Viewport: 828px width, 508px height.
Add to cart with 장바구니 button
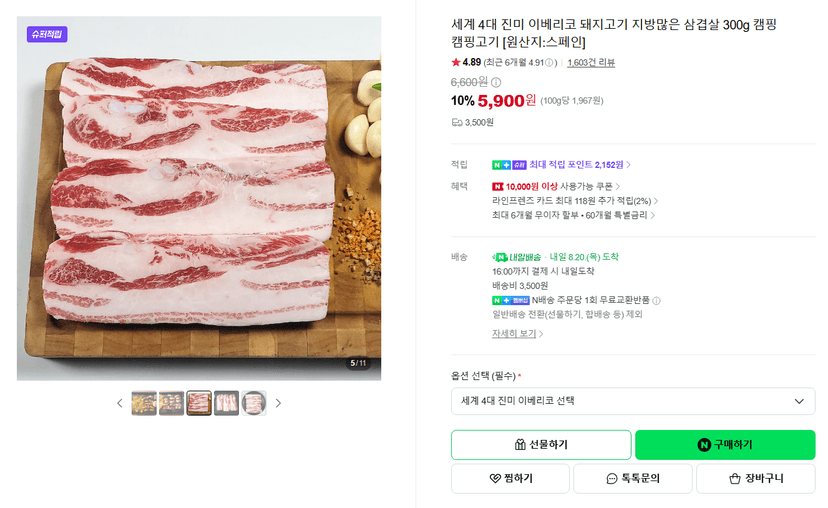(x=756, y=478)
